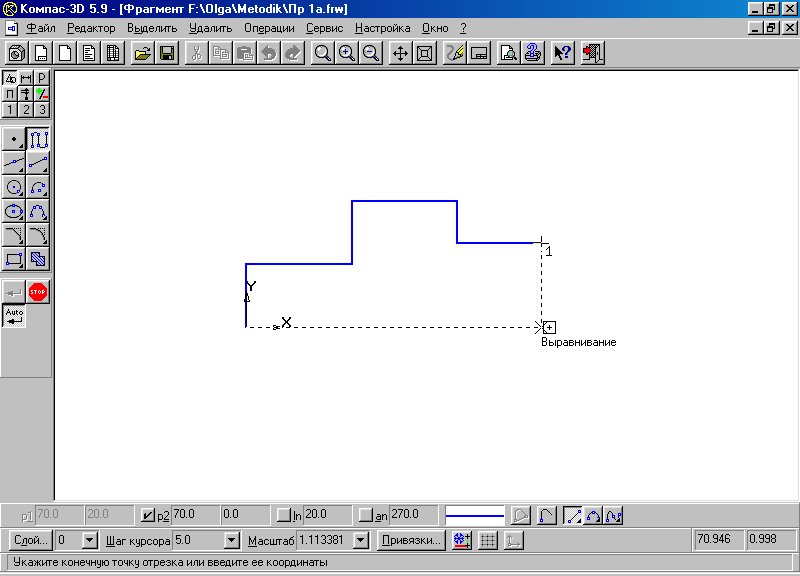The width and height of the screenshot is (800, 576).
Task: Open the scale (Масштаб) dropdown
Action: pos(361,540)
